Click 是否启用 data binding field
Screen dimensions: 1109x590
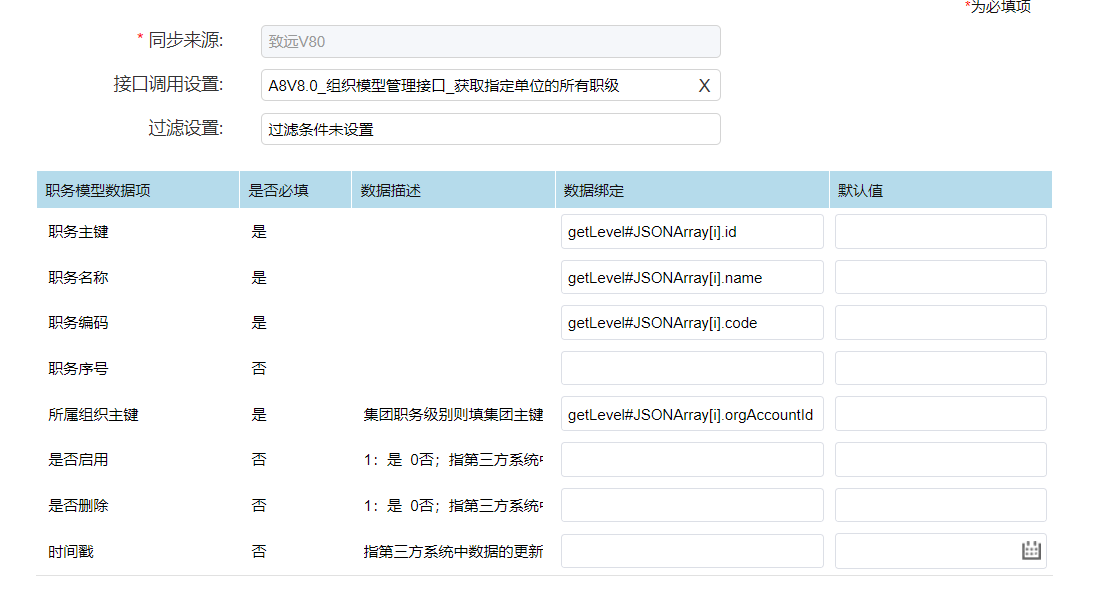[692, 460]
